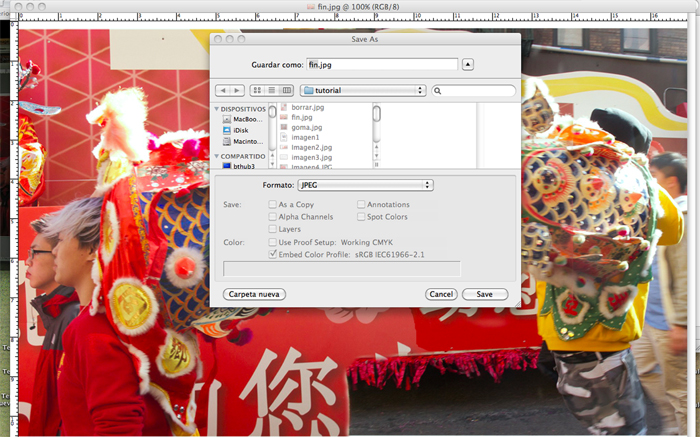The width and height of the screenshot is (700, 437).
Task: Click the imagen1 file icon
Action: click(283, 137)
